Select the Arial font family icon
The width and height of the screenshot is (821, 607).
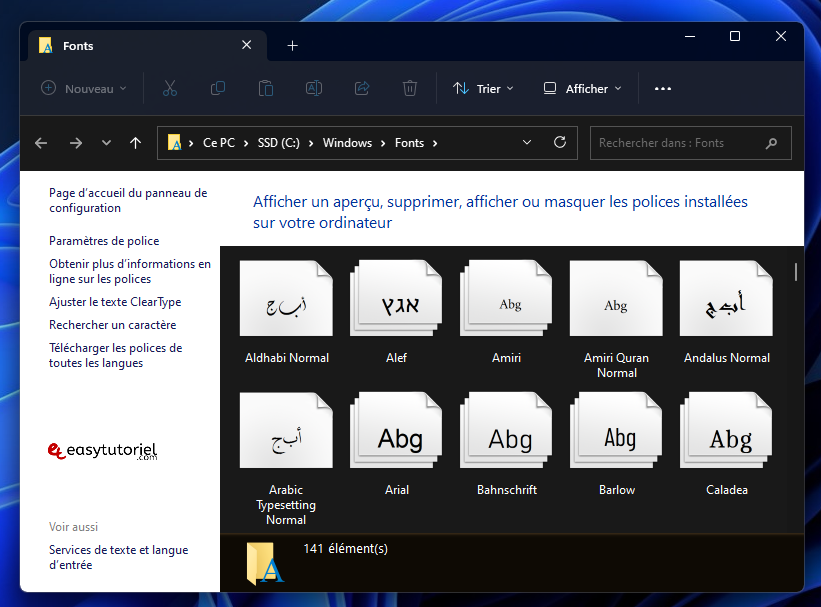coord(396,431)
